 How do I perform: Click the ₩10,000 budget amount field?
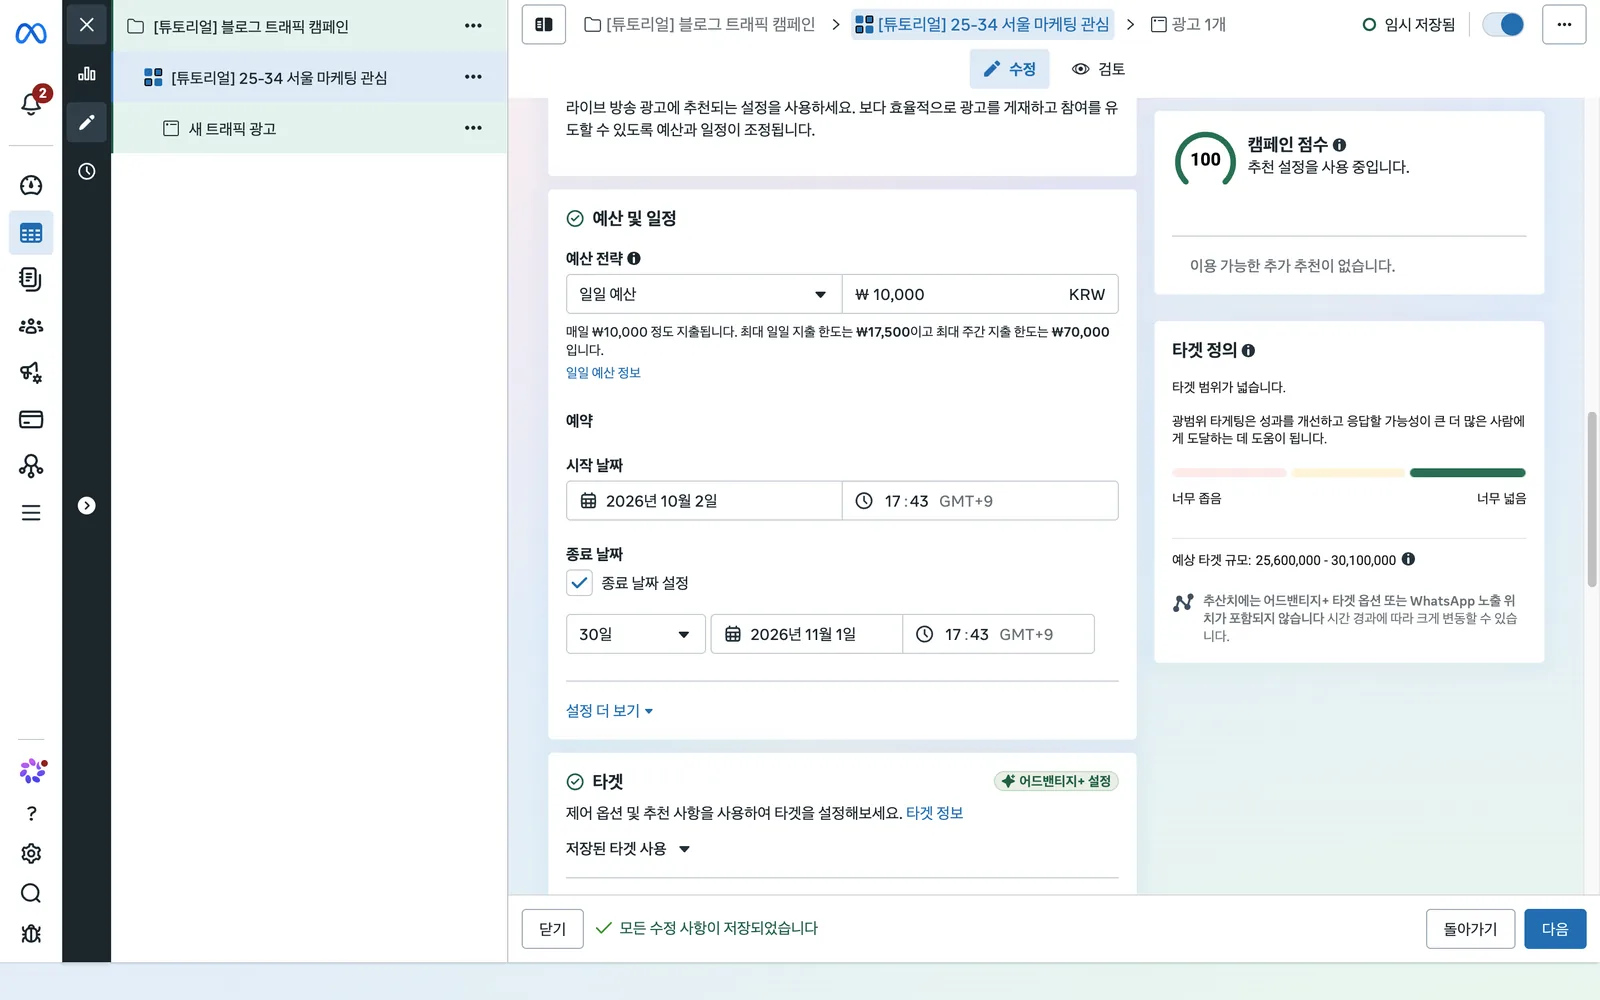click(x=980, y=294)
